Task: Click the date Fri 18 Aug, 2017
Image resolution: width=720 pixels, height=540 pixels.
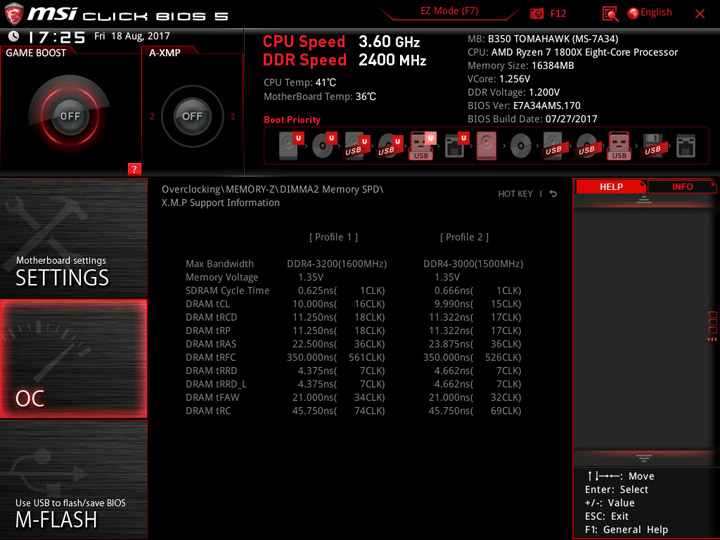Action: [132, 36]
